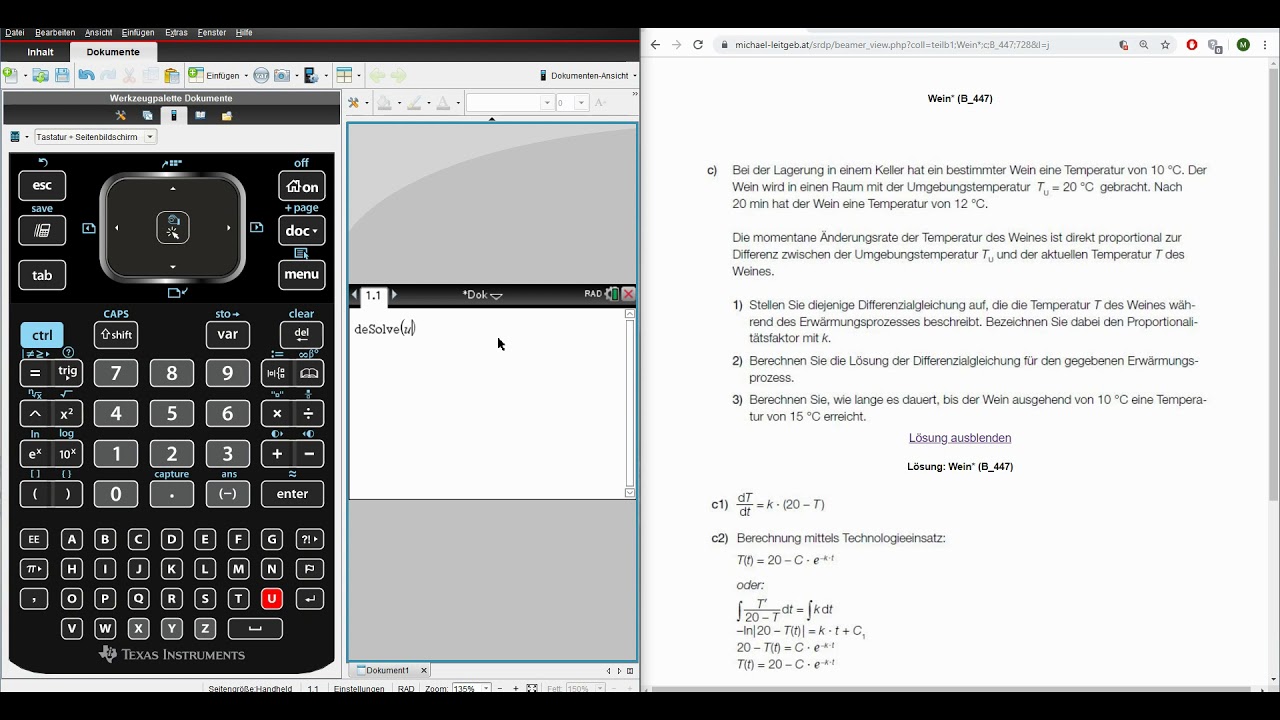This screenshot has width=1280, height=720.
Task: Undo the last action in TI-Nspire toolbar
Action: (x=86, y=75)
